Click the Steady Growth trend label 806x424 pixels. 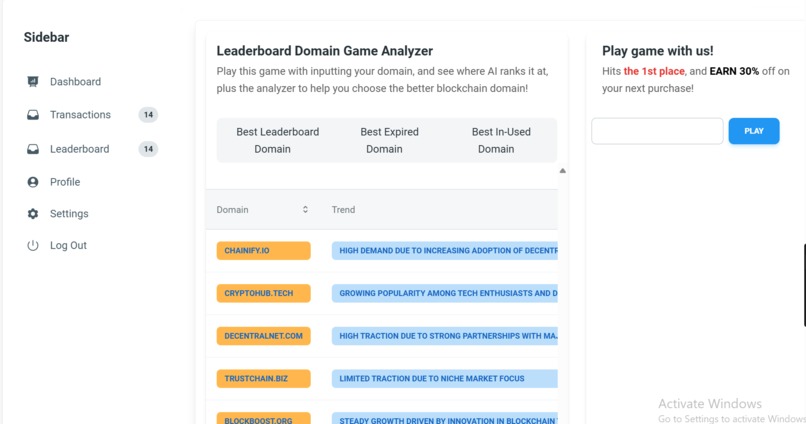(445, 418)
